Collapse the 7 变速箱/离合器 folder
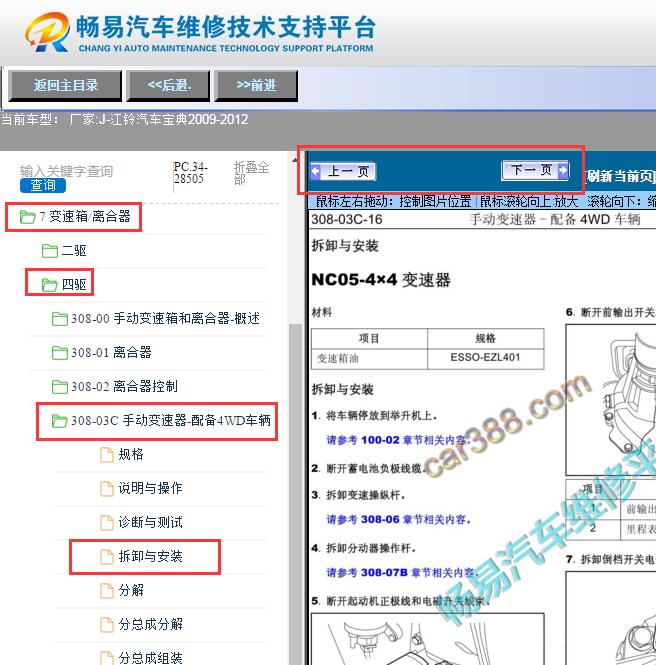Viewport: 656px width, 665px height. [85, 217]
